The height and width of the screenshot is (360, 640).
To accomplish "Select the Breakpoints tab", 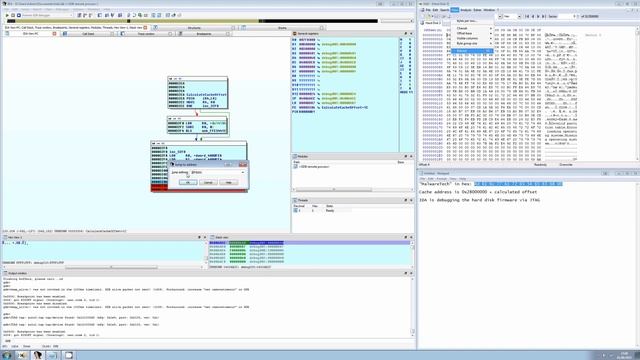I will [x=204, y=33].
